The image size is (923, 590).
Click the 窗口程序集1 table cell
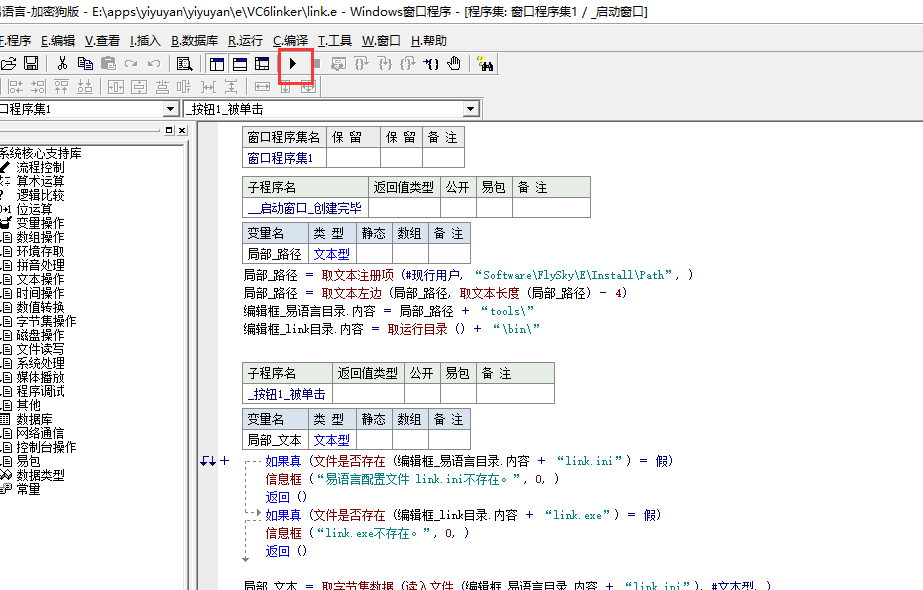pyautogui.click(x=284, y=158)
